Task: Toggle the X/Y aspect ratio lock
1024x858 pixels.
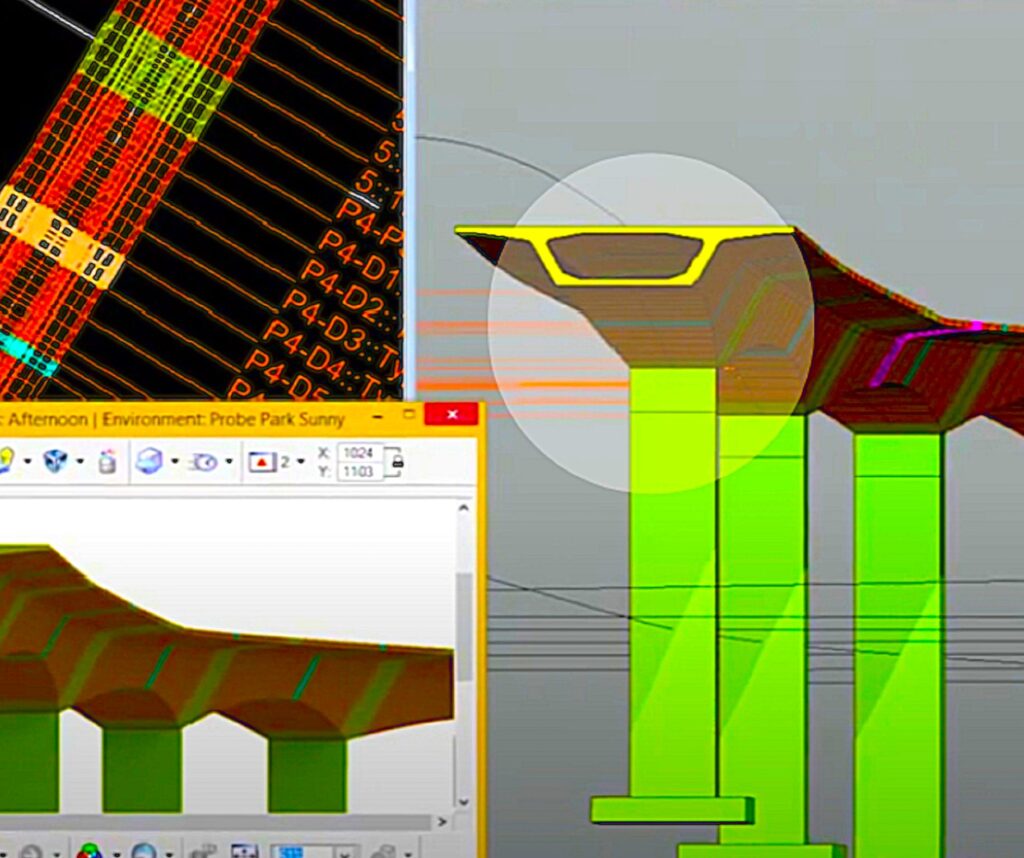Action: 398,462
